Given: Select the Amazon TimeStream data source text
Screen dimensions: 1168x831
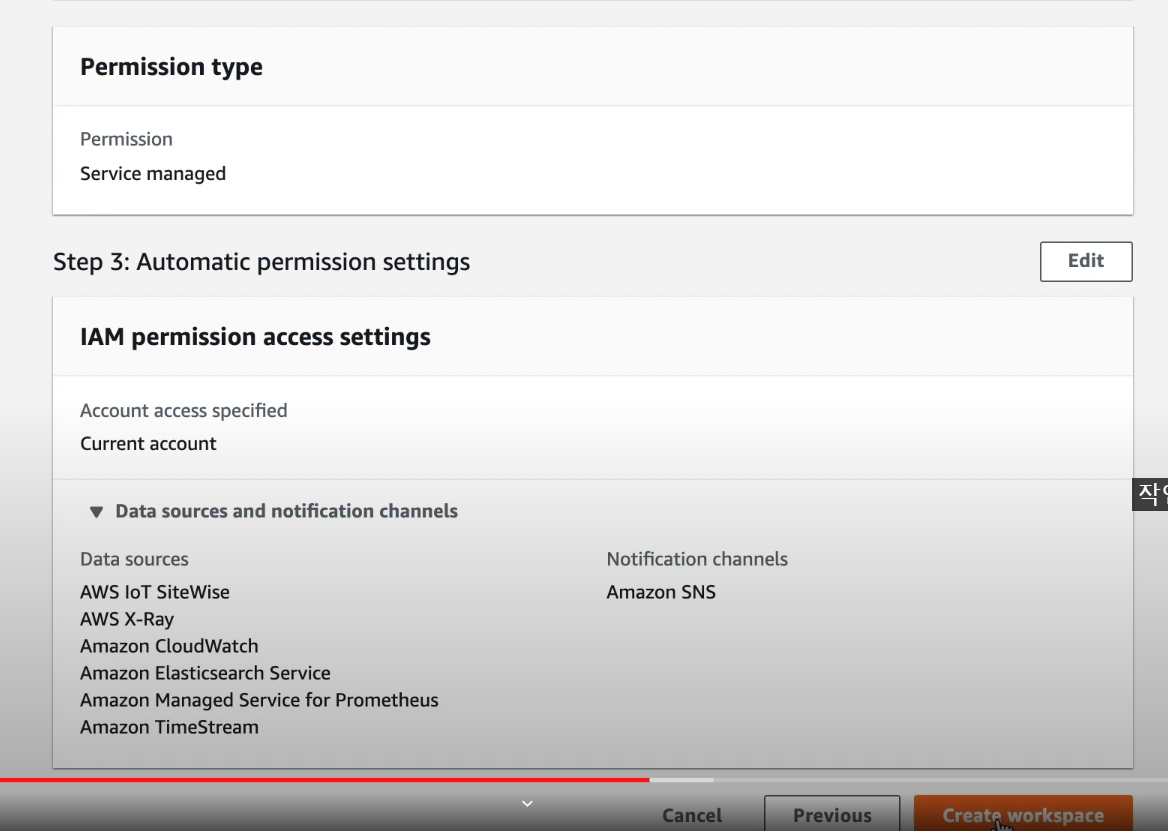Looking at the screenshot, I should click(x=169, y=727).
